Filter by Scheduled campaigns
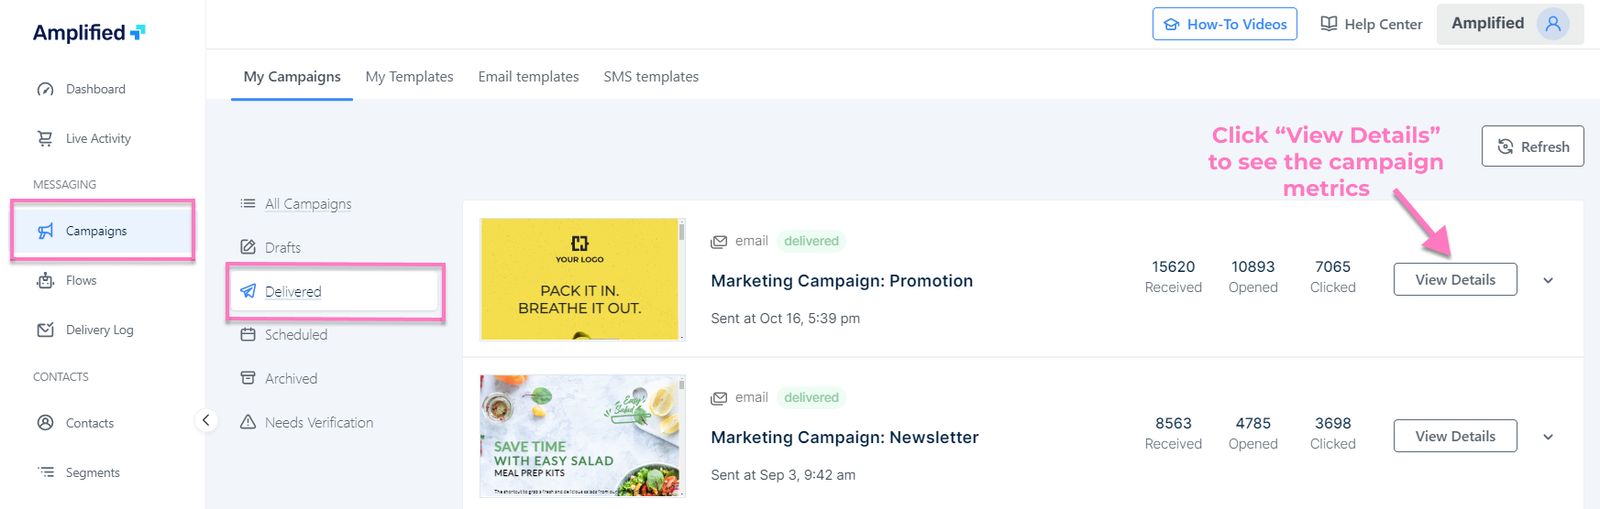 pos(296,335)
